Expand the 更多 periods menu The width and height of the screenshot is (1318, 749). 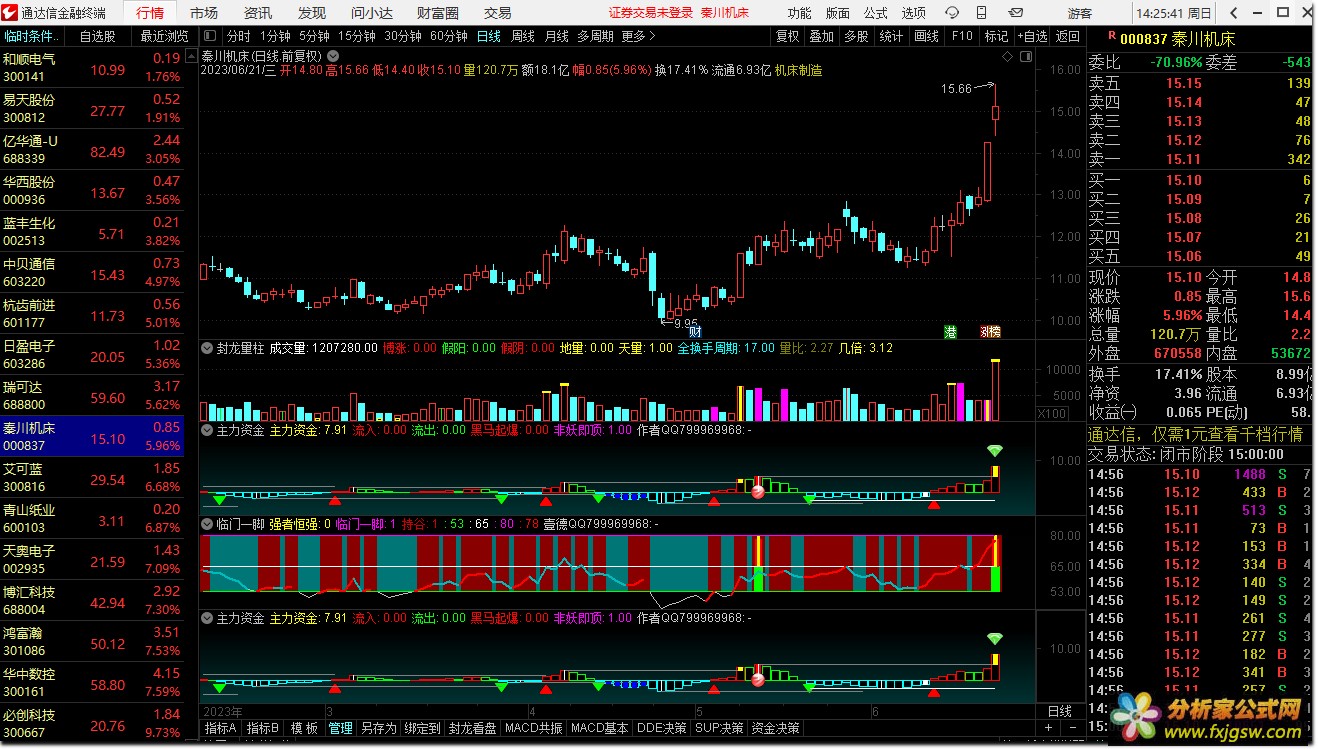[638, 36]
